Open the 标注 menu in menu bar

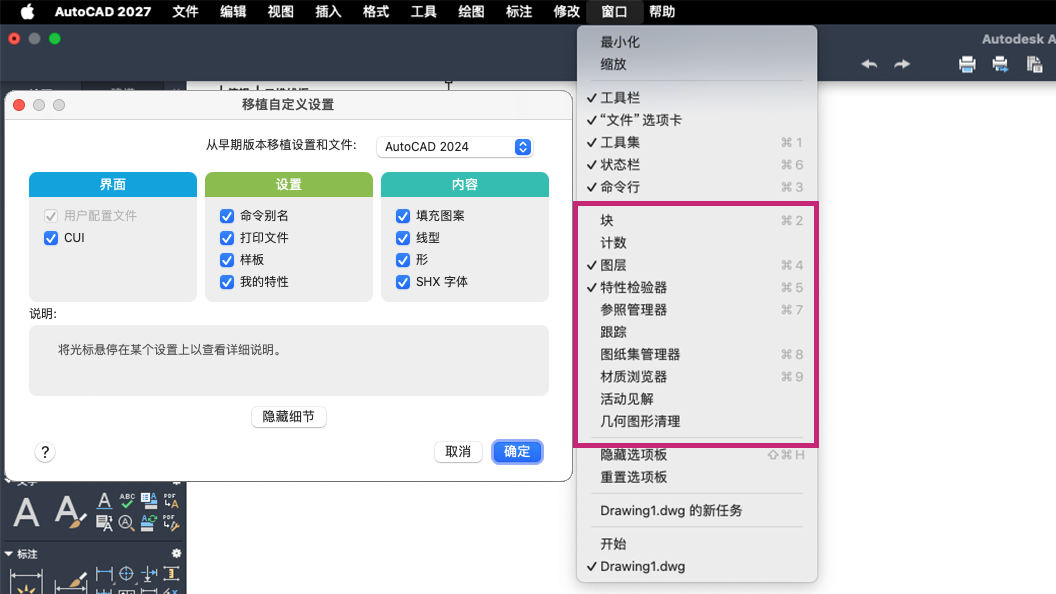coord(519,11)
